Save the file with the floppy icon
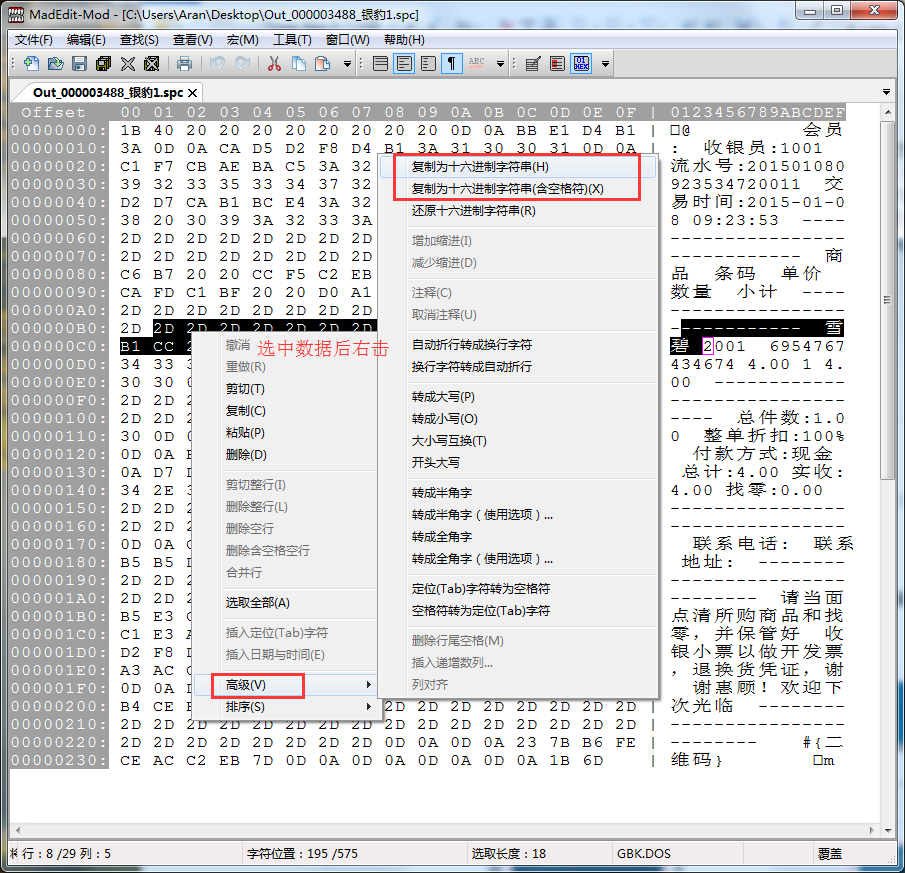The image size is (905, 873). click(80, 63)
